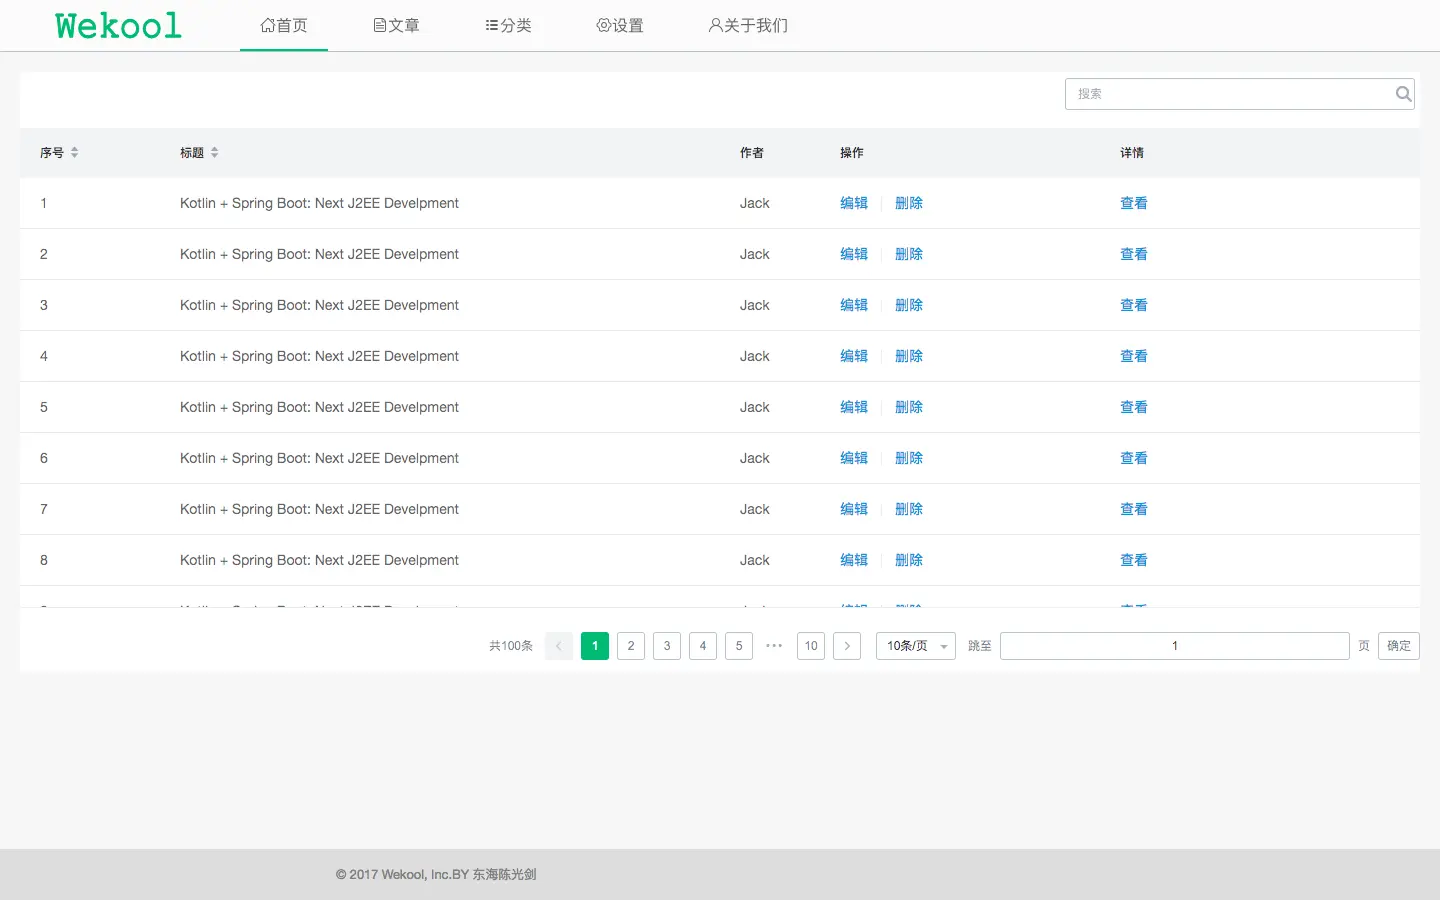Click 查看 in row 8
Image resolution: width=1440 pixels, height=900 pixels.
1134,560
